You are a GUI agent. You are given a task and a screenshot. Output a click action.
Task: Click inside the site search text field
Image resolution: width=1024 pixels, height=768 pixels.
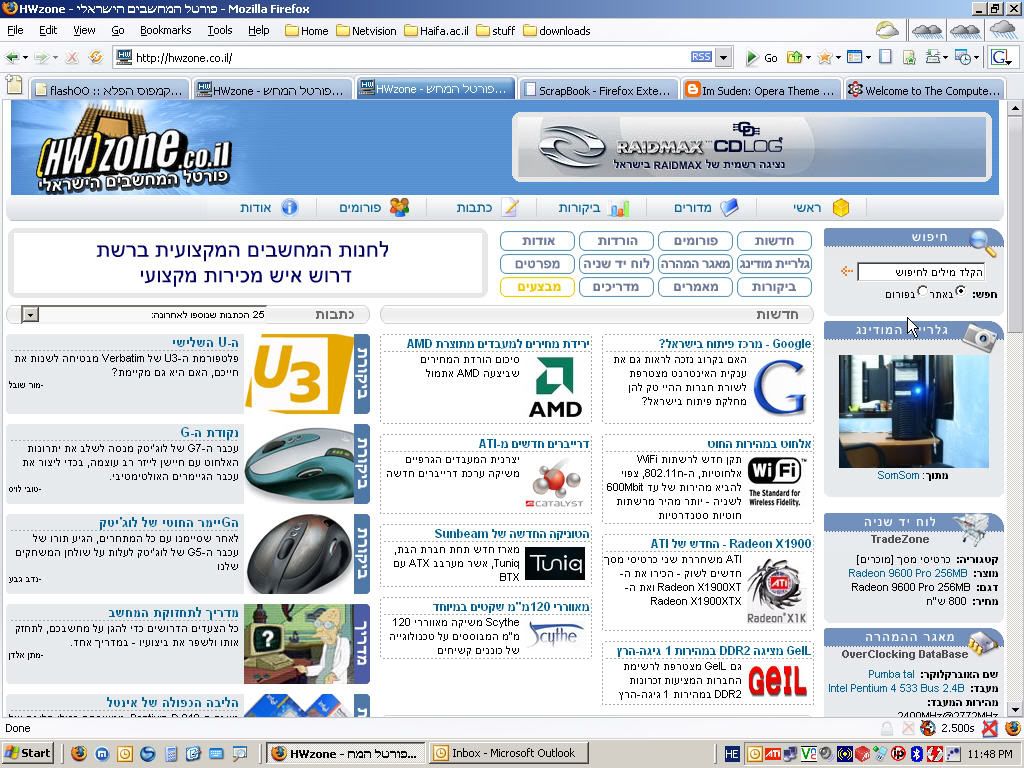[x=921, y=272]
